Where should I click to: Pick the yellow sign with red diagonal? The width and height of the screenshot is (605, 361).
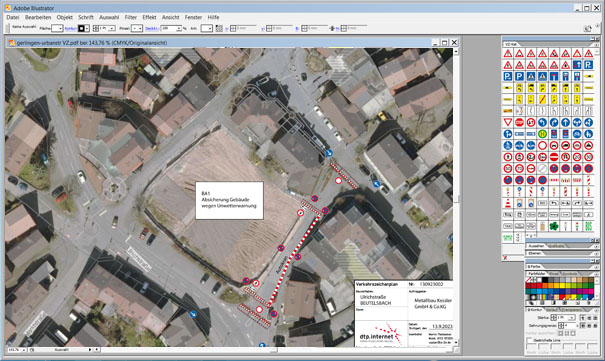tap(542, 100)
